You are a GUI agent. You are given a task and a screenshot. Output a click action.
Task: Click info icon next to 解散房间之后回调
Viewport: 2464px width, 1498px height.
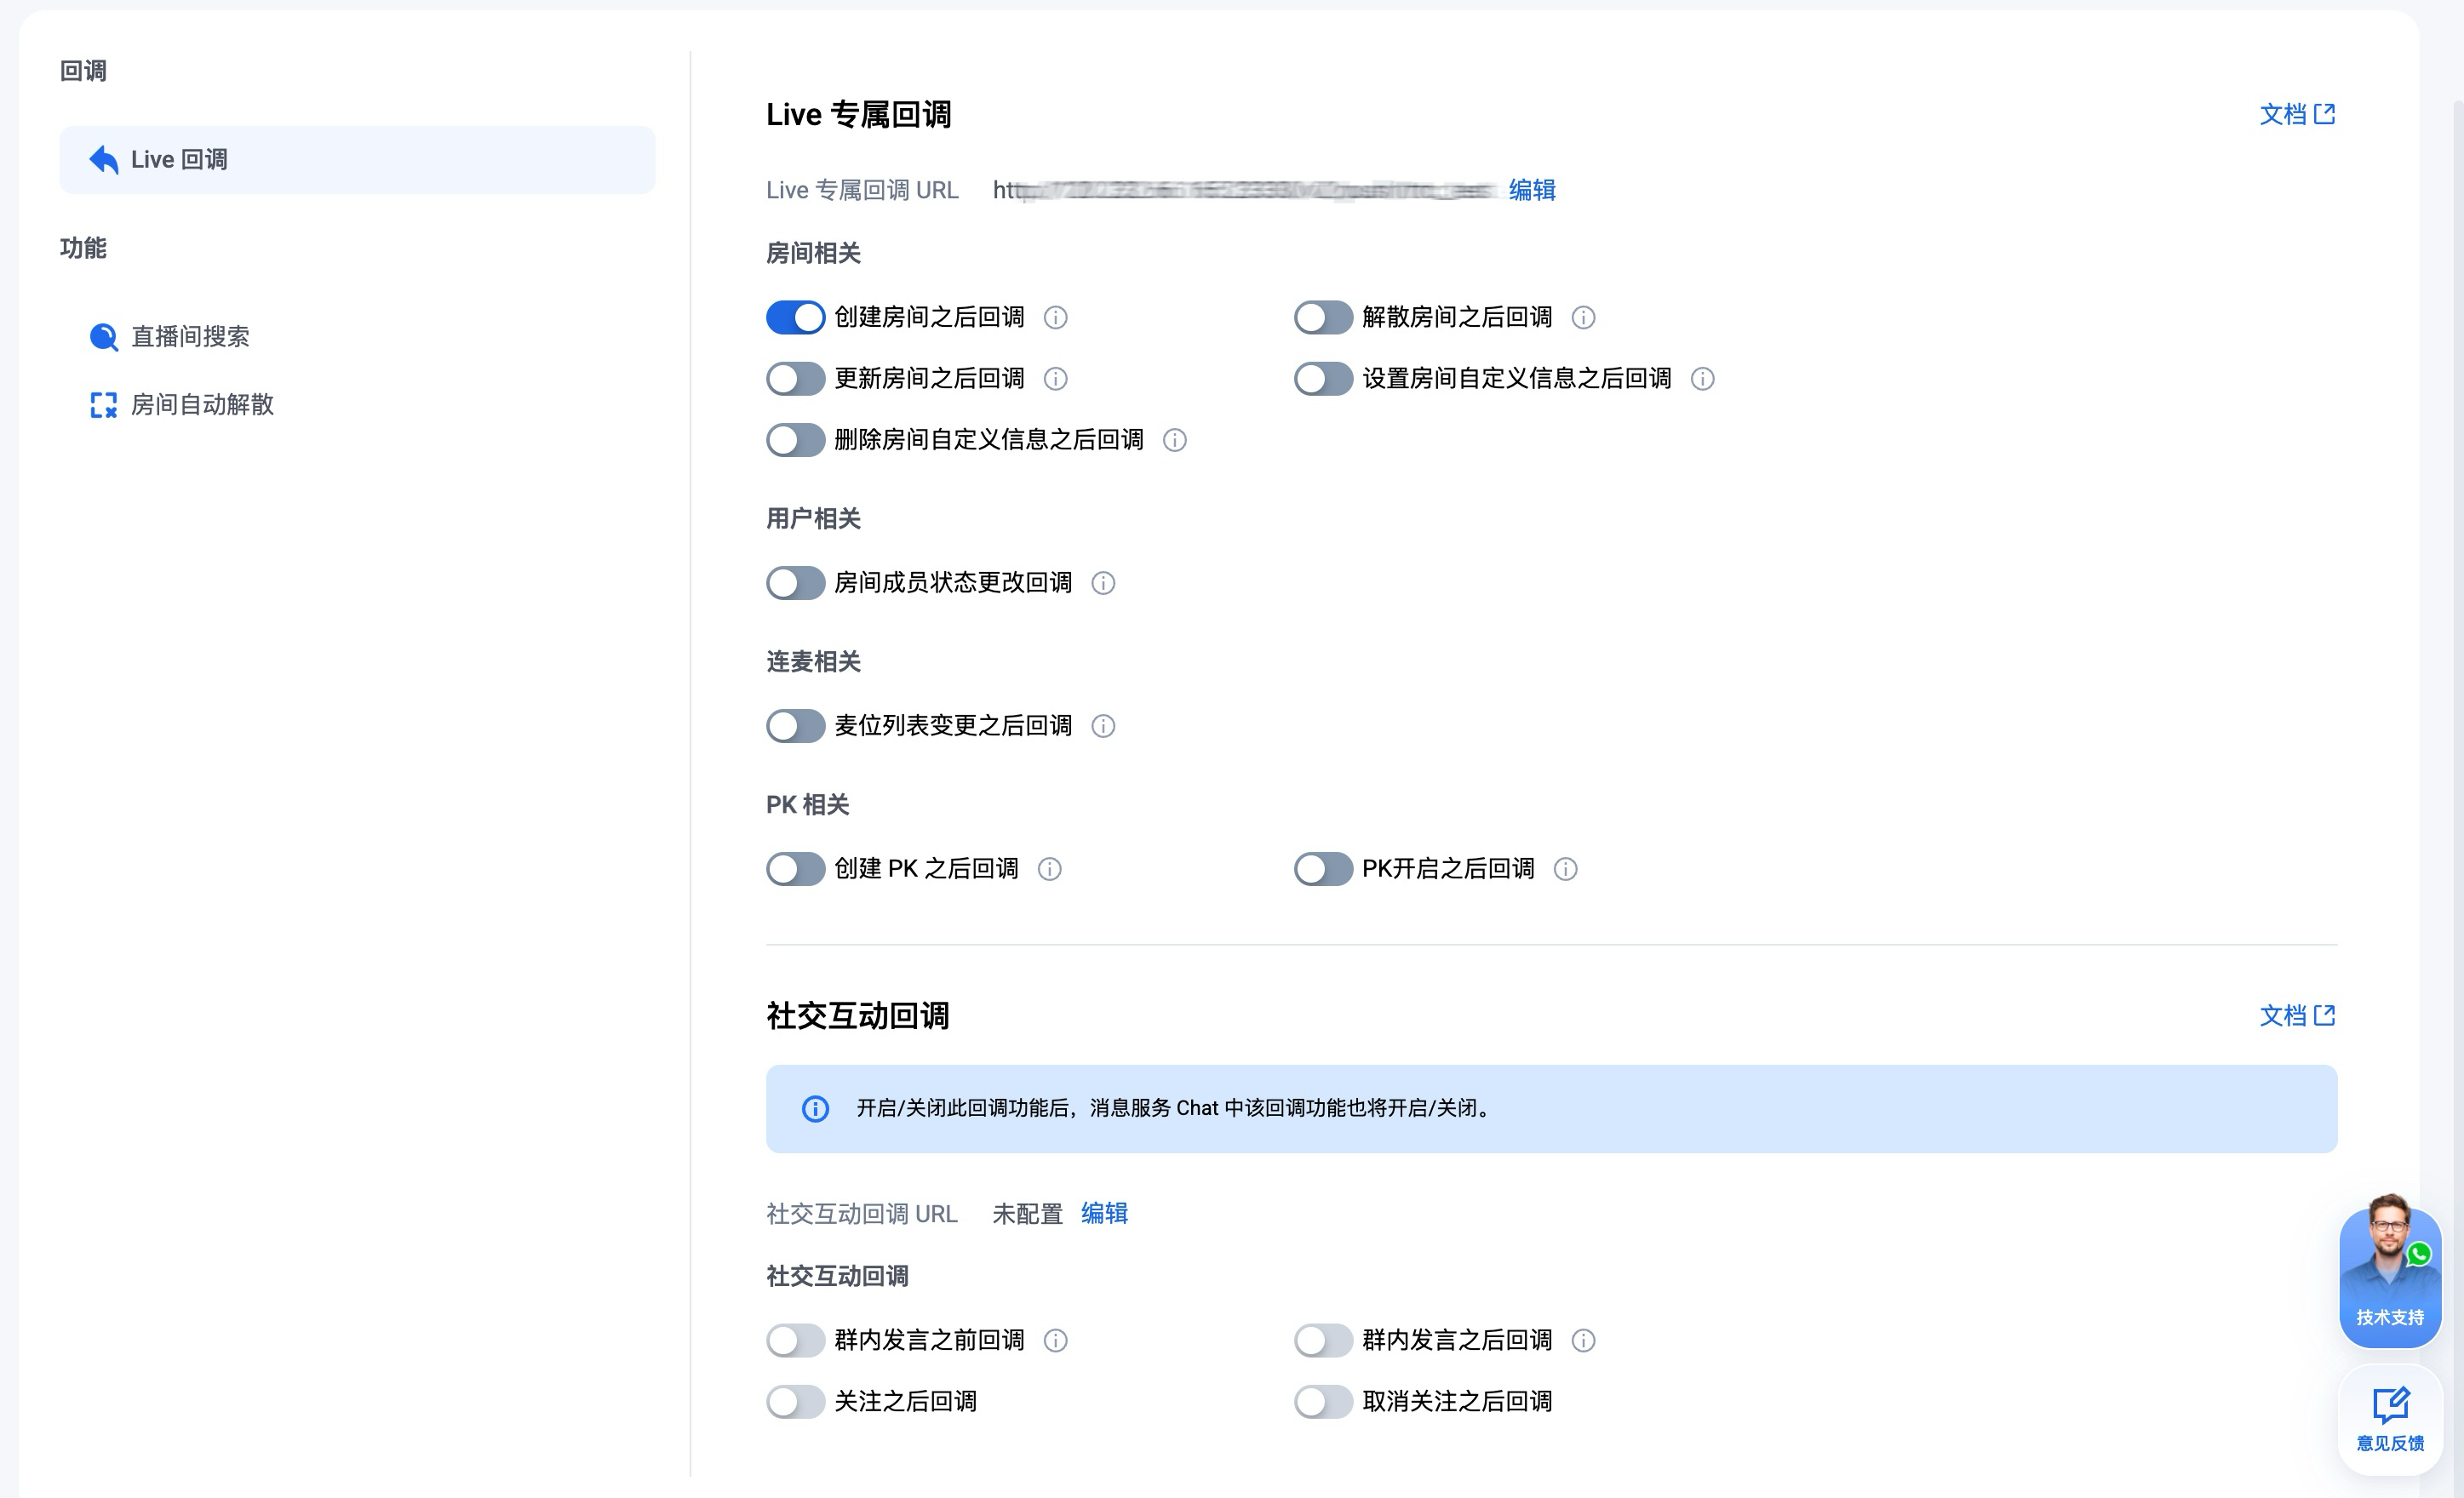pyautogui.click(x=1583, y=318)
